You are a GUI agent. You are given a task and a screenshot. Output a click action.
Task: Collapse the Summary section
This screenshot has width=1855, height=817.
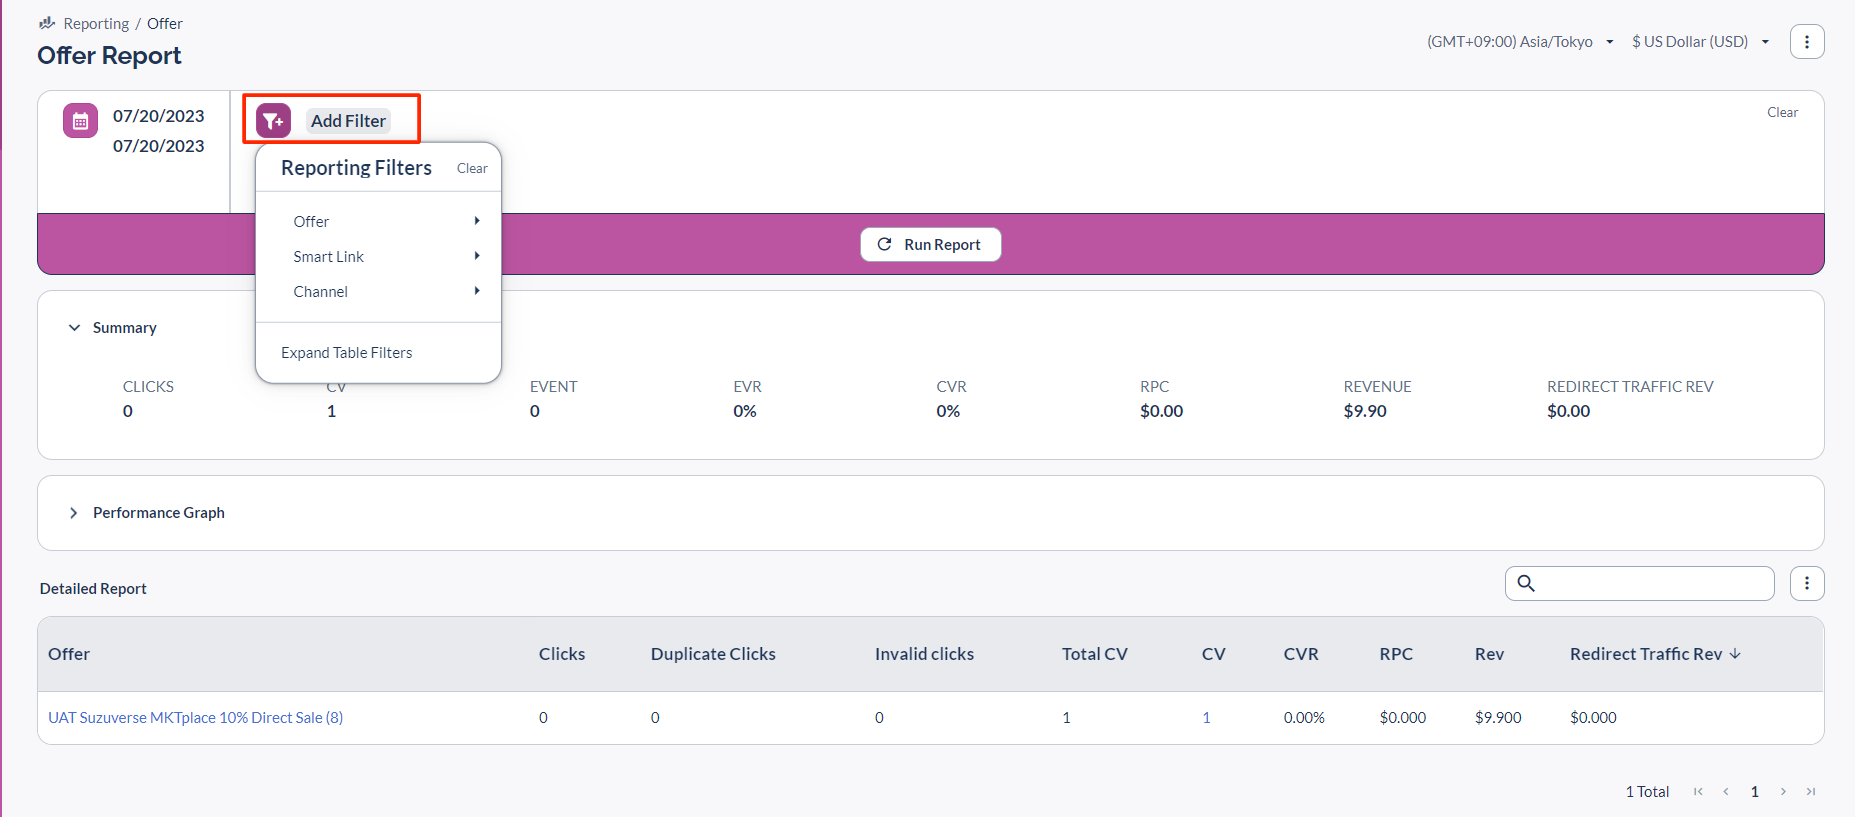click(x=74, y=328)
